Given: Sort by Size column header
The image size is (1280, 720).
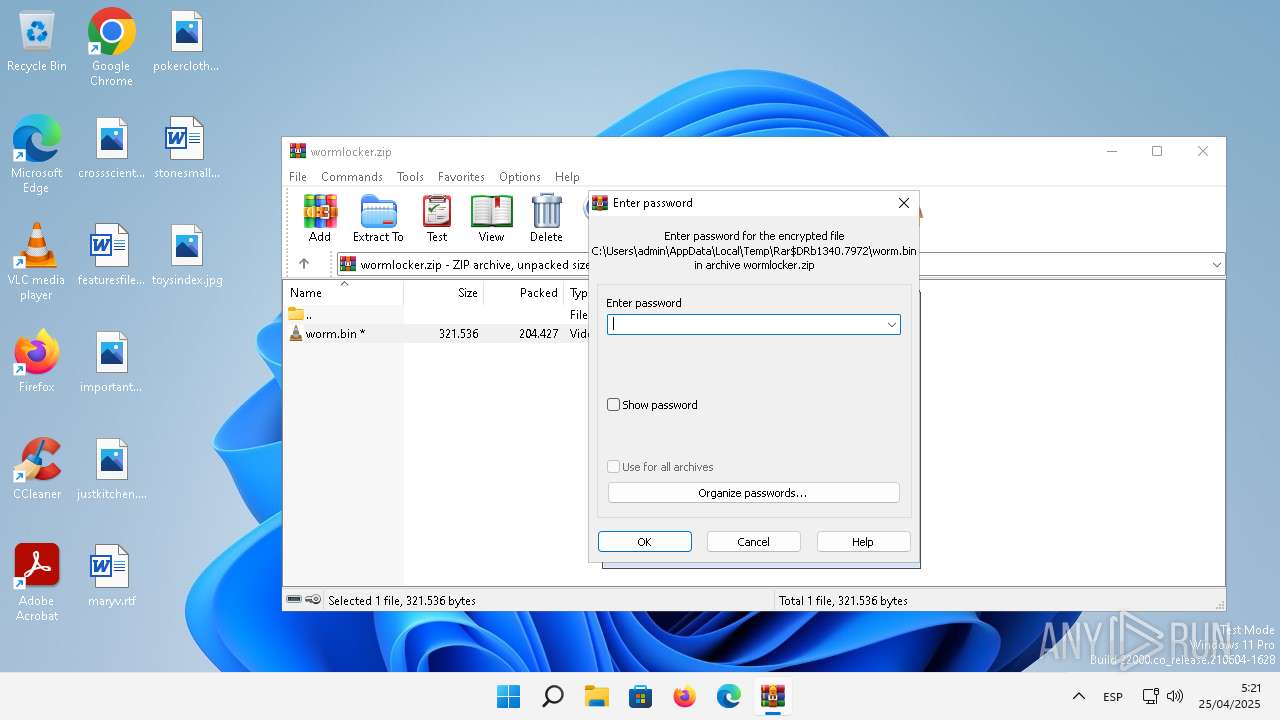Looking at the screenshot, I should [444, 293].
